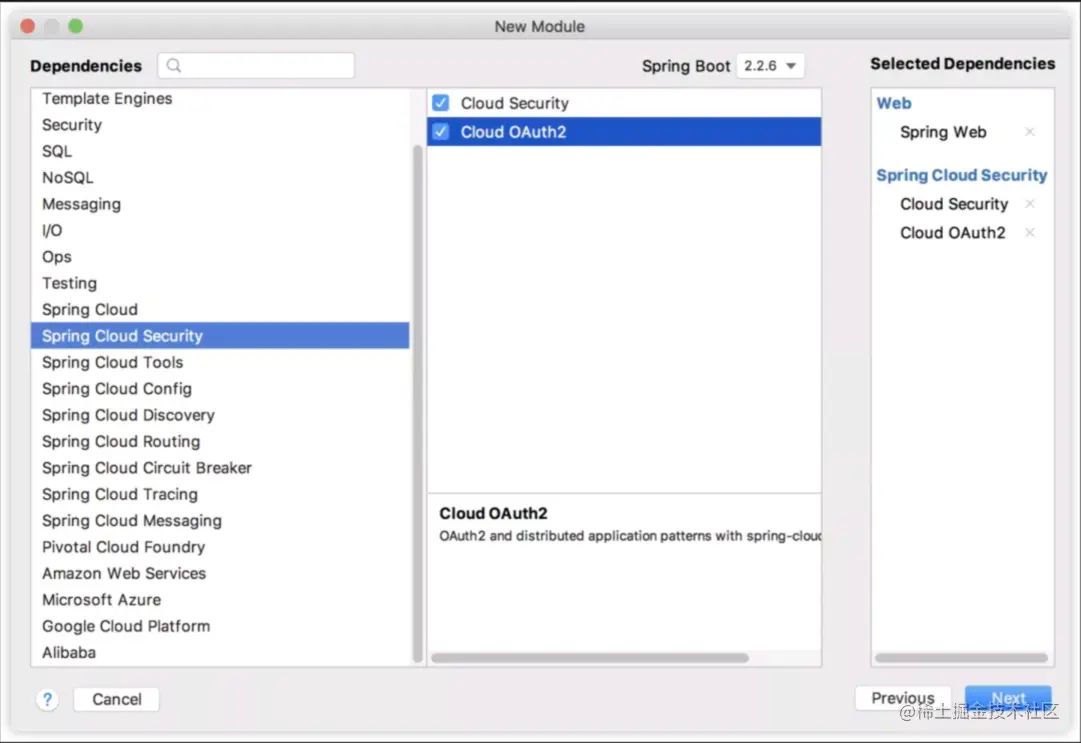1081x743 pixels.
Task: Select the Microsoft Azure category
Action: pyautogui.click(x=220, y=600)
